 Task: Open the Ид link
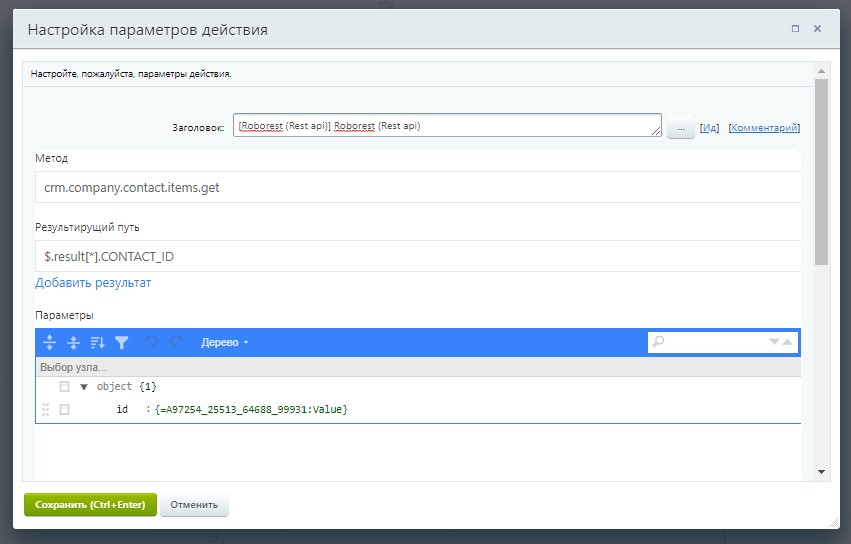click(709, 128)
